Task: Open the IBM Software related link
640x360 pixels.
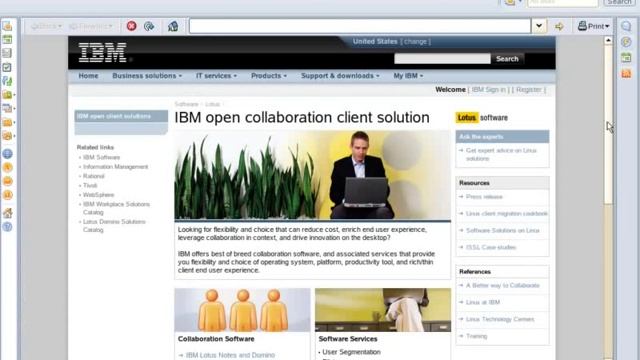Action: (101, 157)
